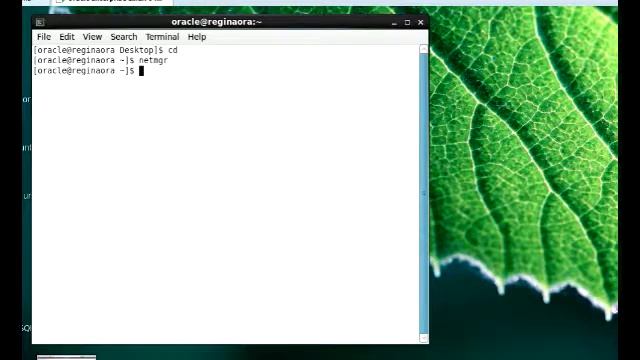Open the Search menu in terminal
The image size is (640, 360).
[124, 37]
